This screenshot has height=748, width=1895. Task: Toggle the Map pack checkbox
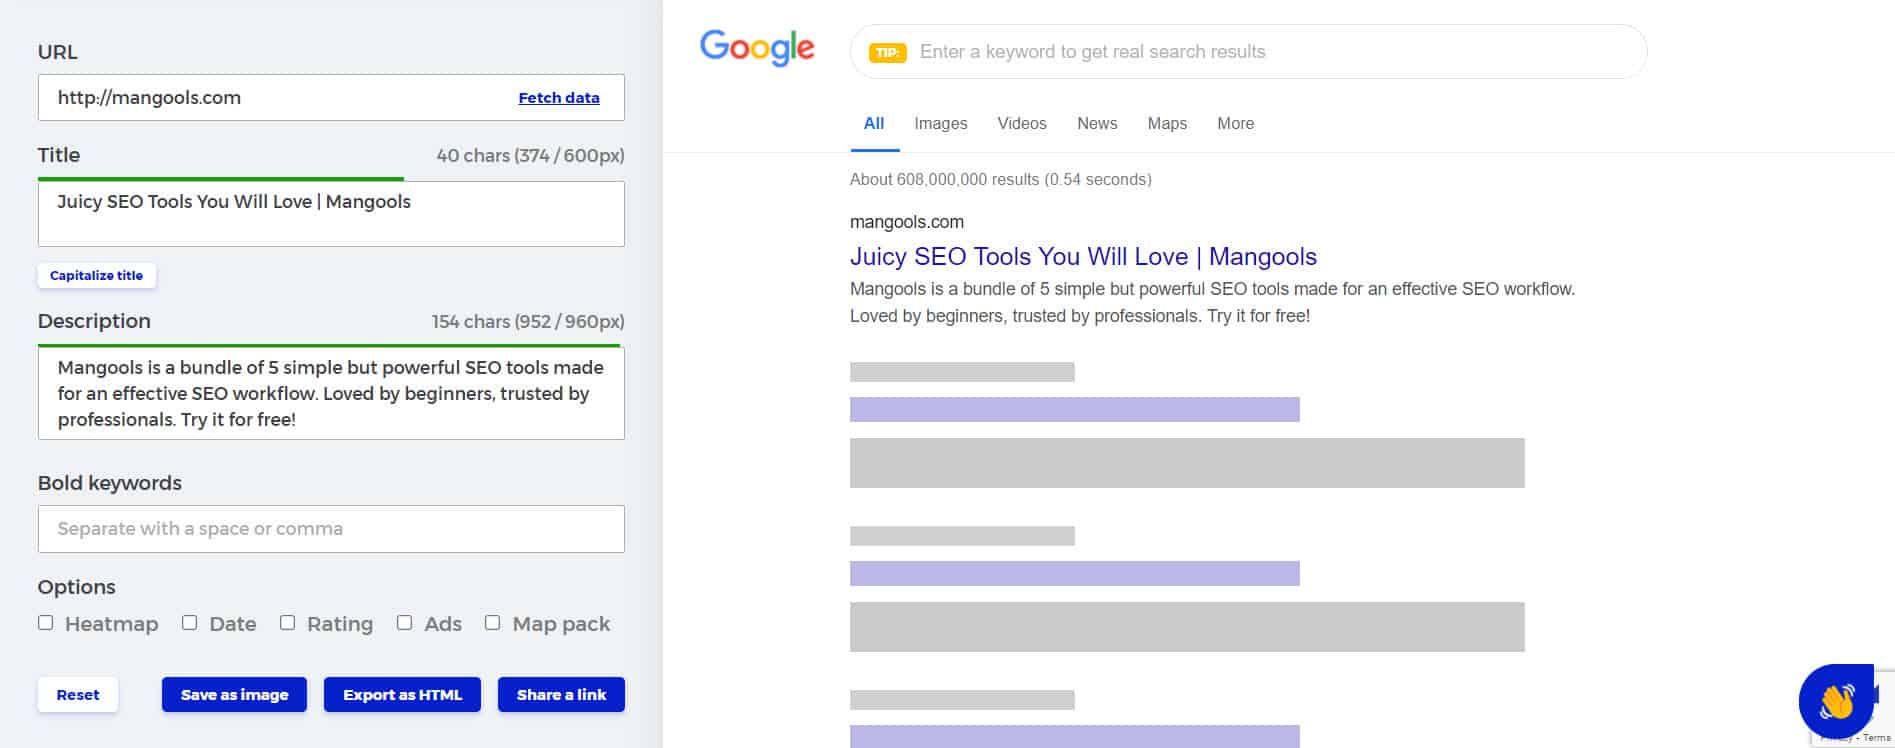(x=493, y=623)
